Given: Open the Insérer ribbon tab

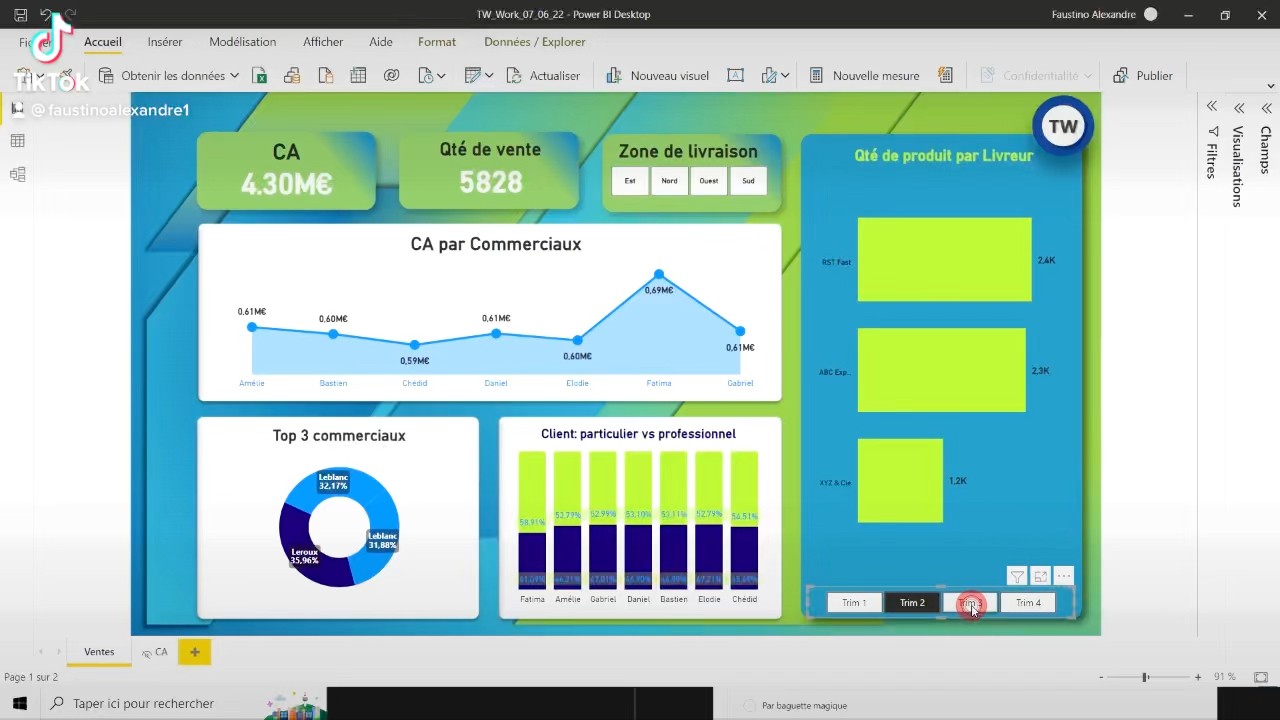Looking at the screenshot, I should [x=165, y=42].
